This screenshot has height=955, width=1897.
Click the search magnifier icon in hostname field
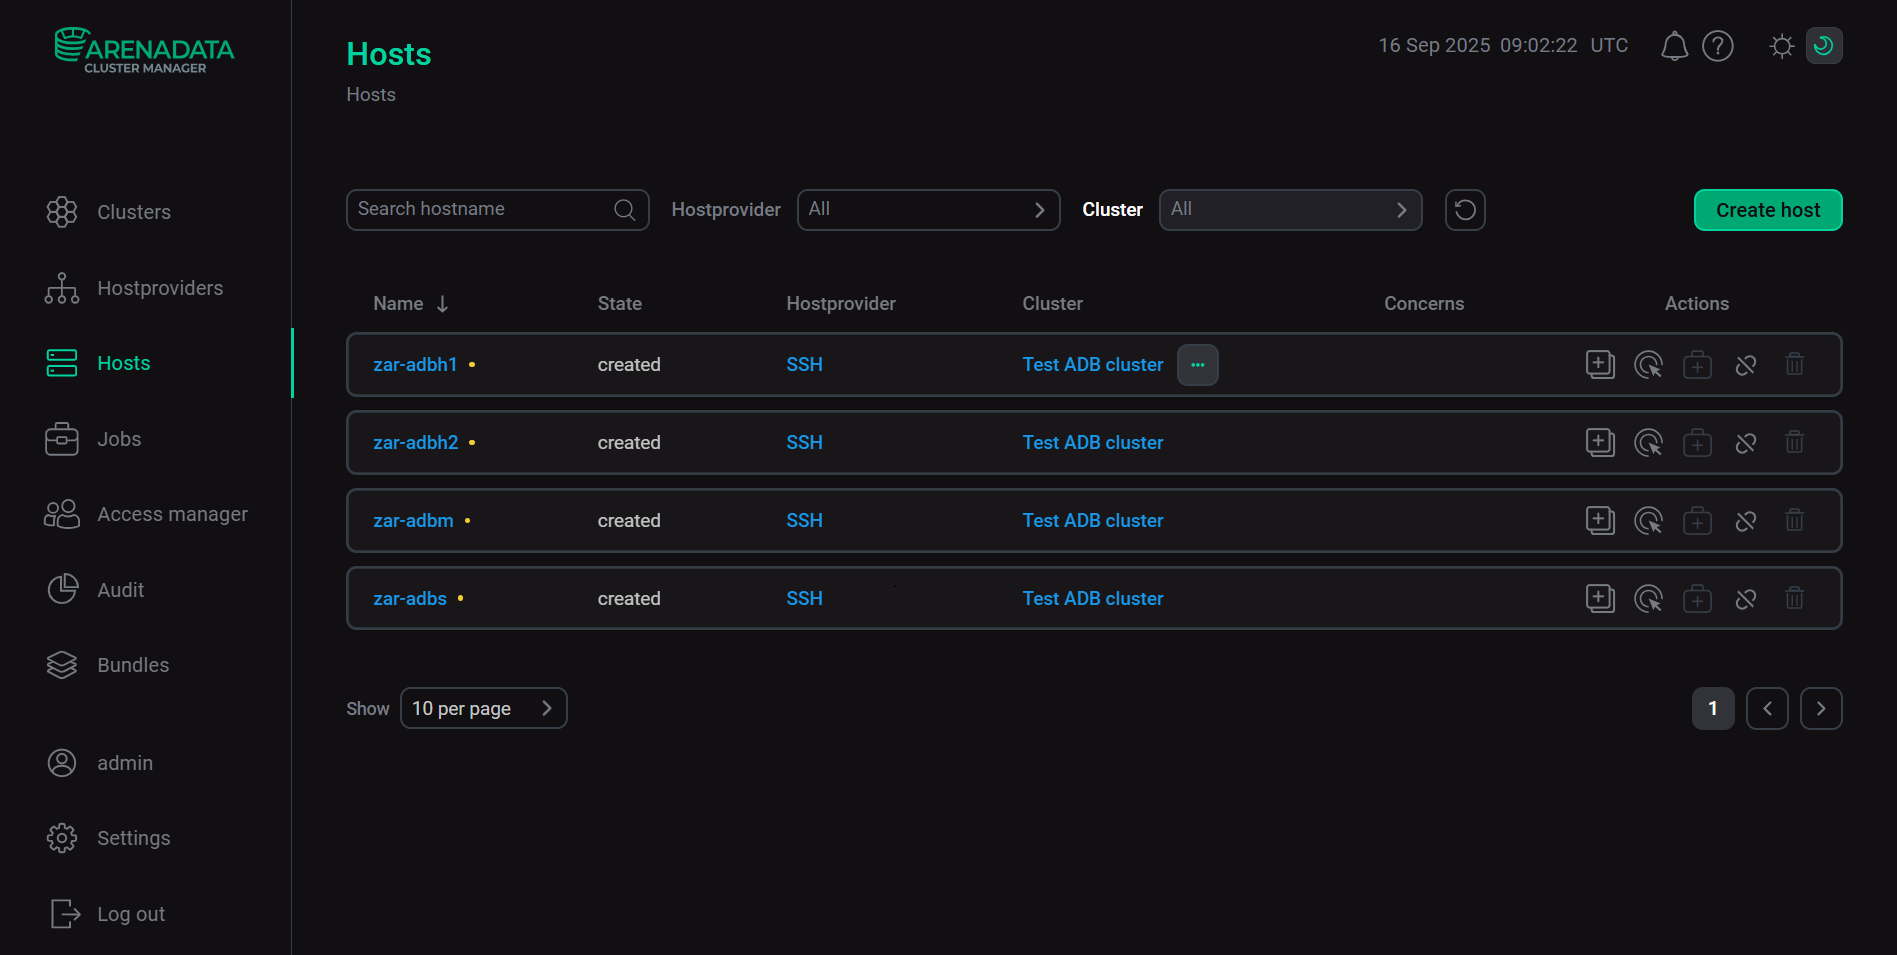click(624, 210)
